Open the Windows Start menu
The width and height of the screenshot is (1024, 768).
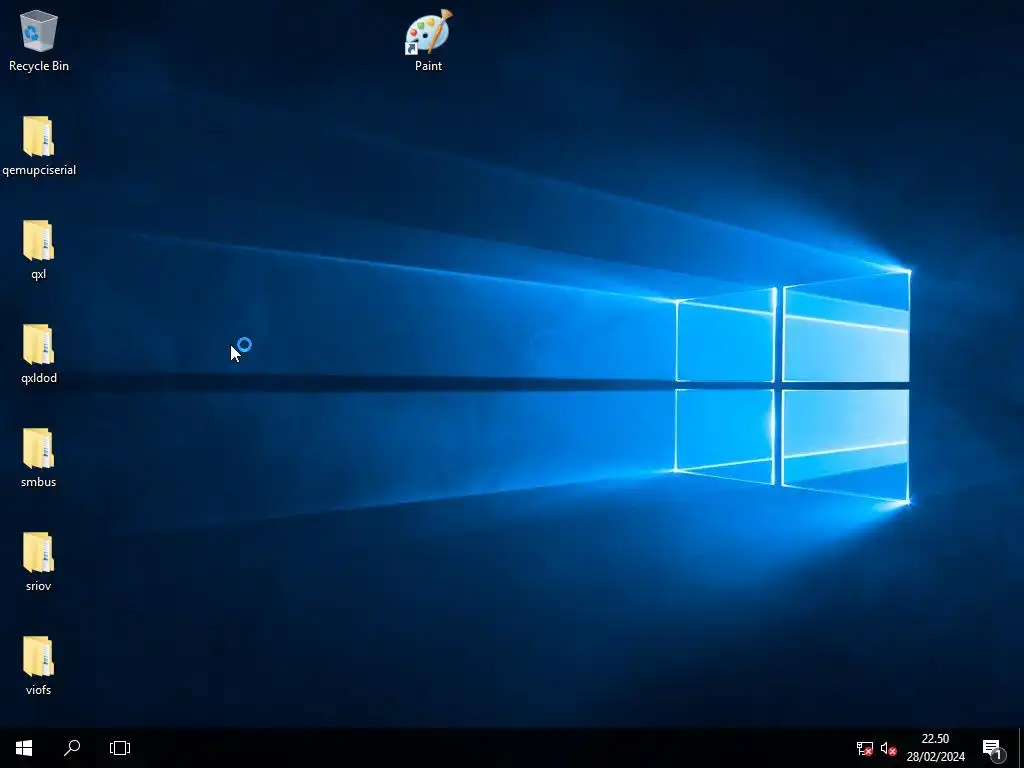coord(24,748)
